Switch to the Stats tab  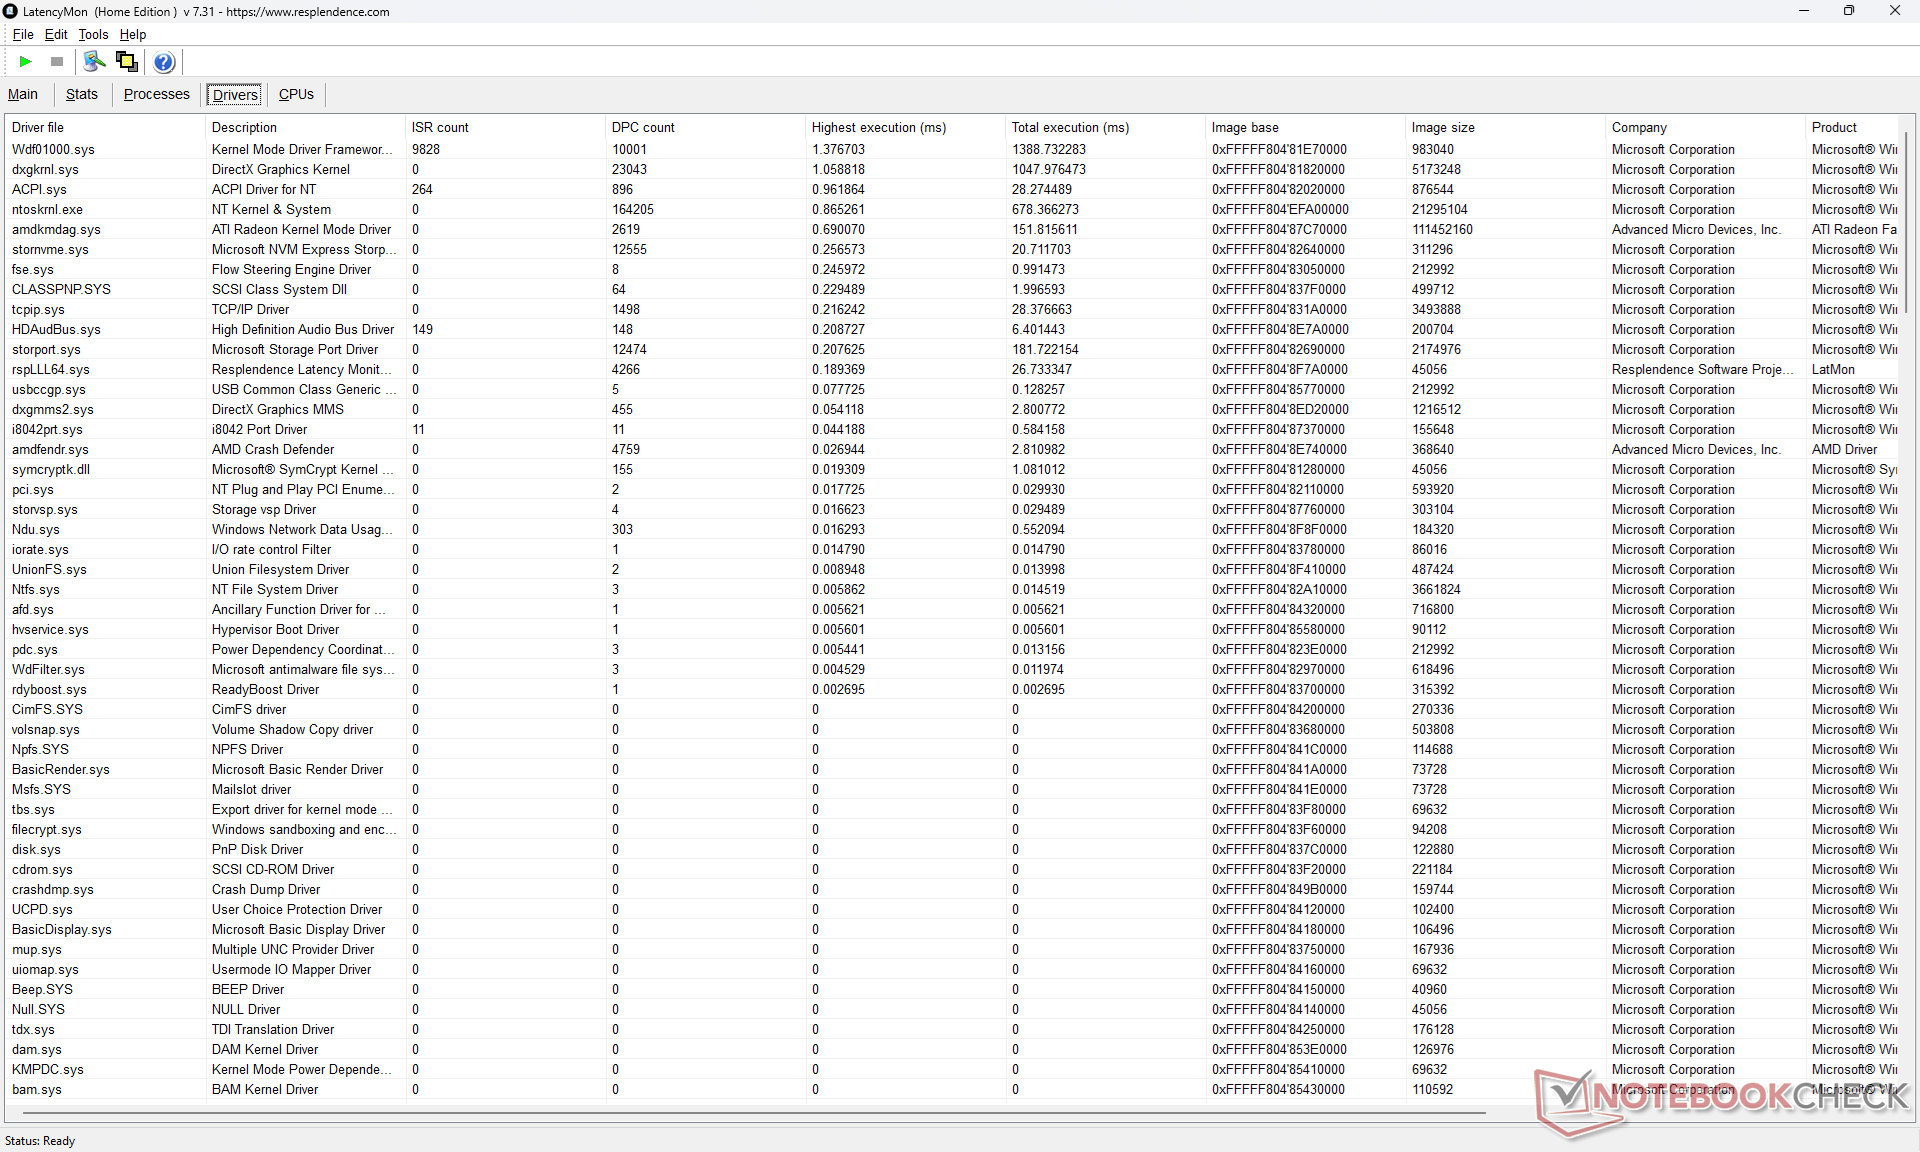click(x=82, y=94)
